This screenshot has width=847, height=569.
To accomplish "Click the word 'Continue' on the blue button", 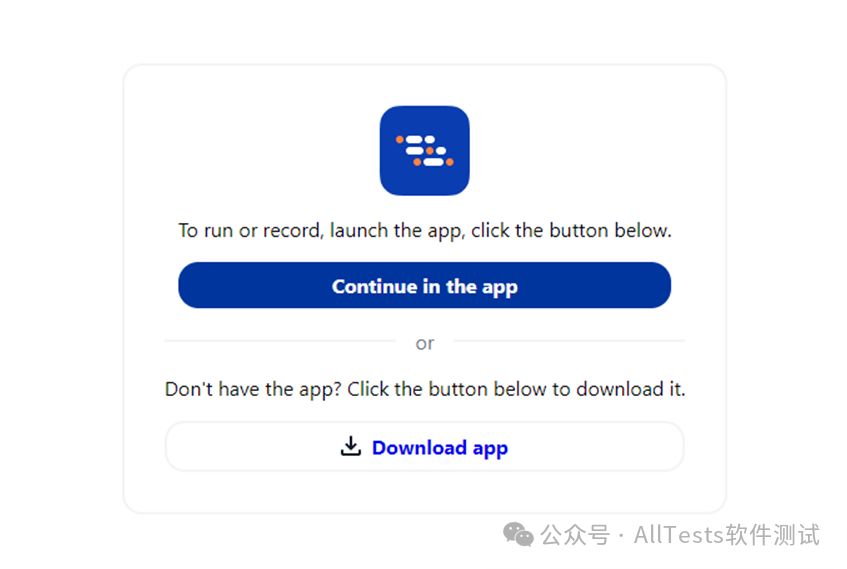I will coord(374,286).
